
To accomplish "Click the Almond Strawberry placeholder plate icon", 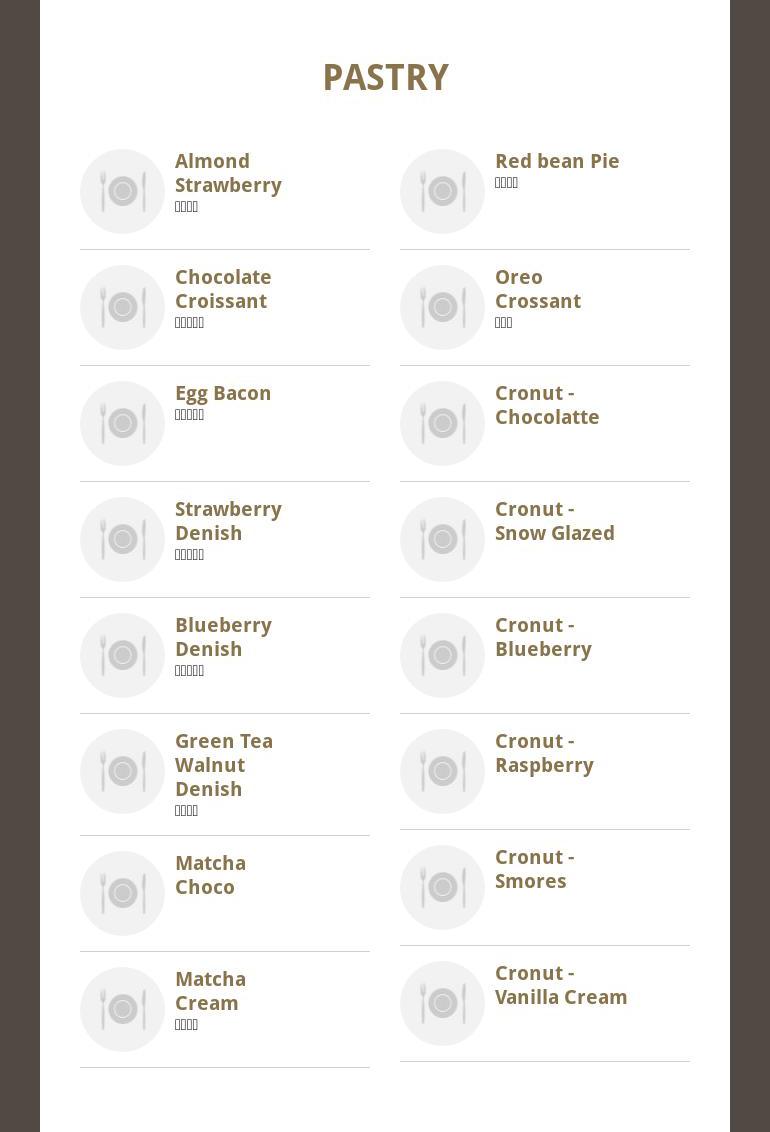I will [x=122, y=191].
